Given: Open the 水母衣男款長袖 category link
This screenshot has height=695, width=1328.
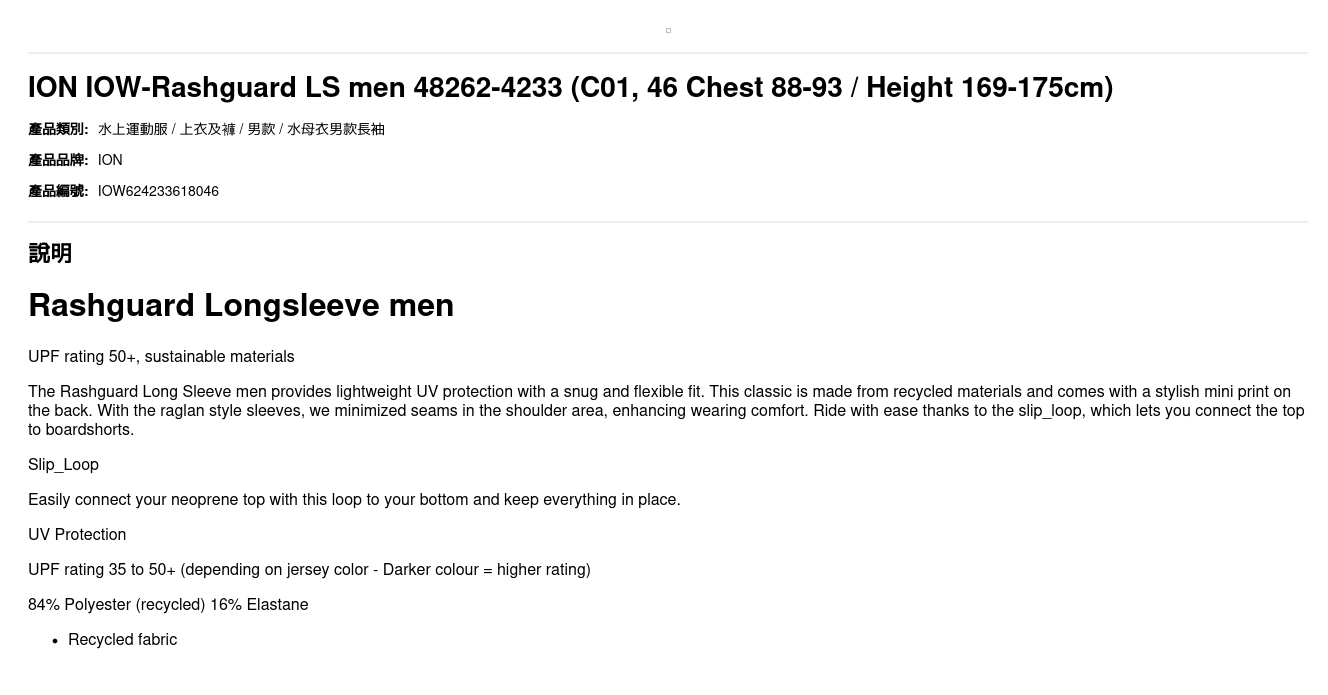Looking at the screenshot, I should coord(335,129).
